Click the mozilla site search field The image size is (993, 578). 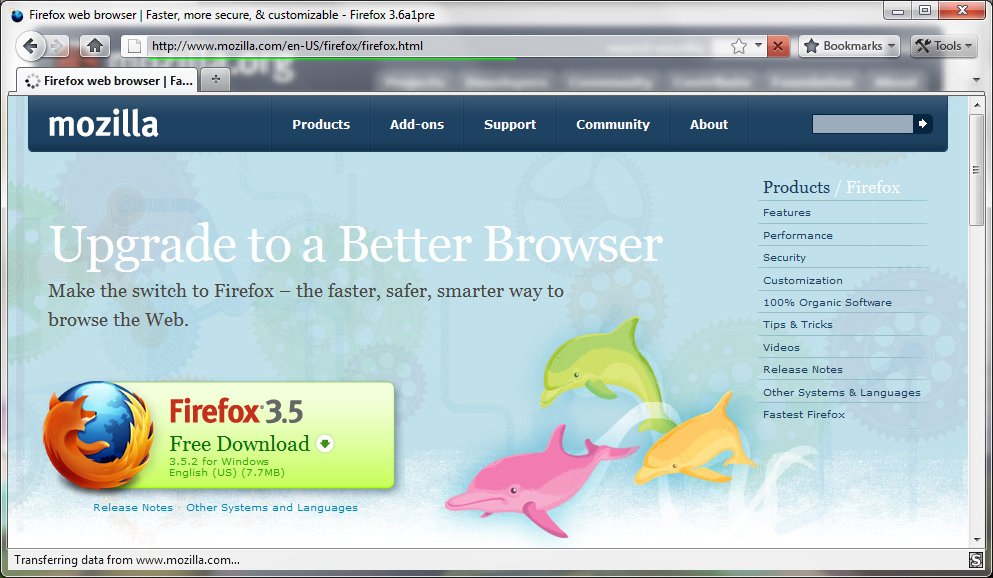(863, 124)
